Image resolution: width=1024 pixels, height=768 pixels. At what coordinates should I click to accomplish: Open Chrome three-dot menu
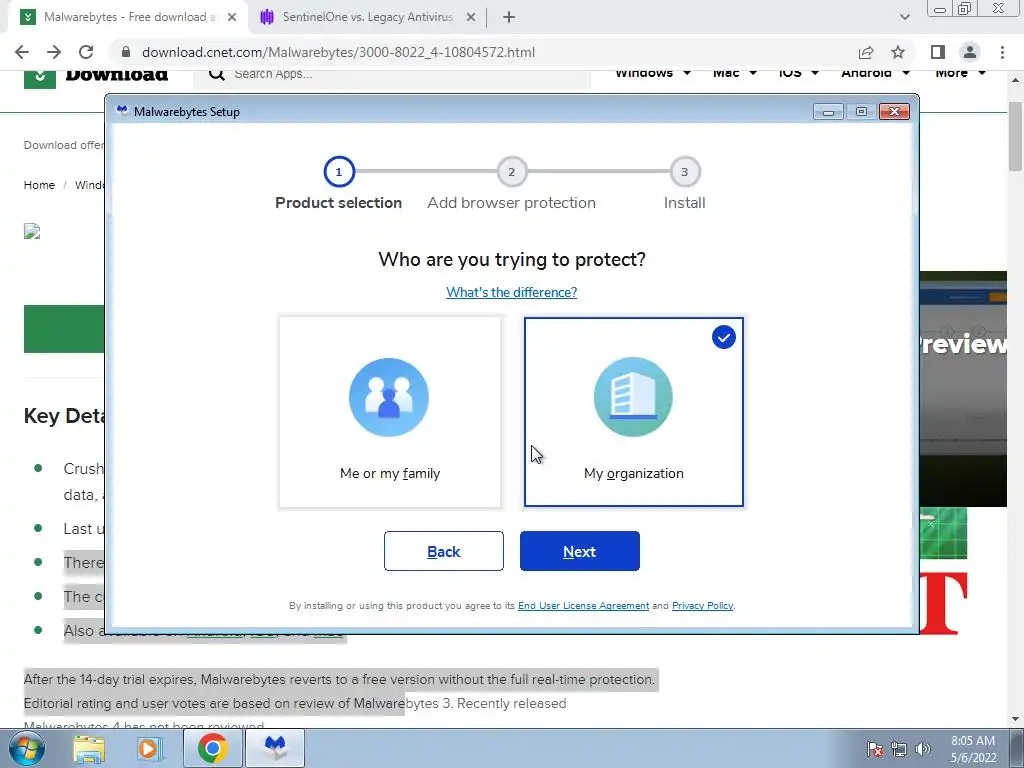[x=1002, y=52]
